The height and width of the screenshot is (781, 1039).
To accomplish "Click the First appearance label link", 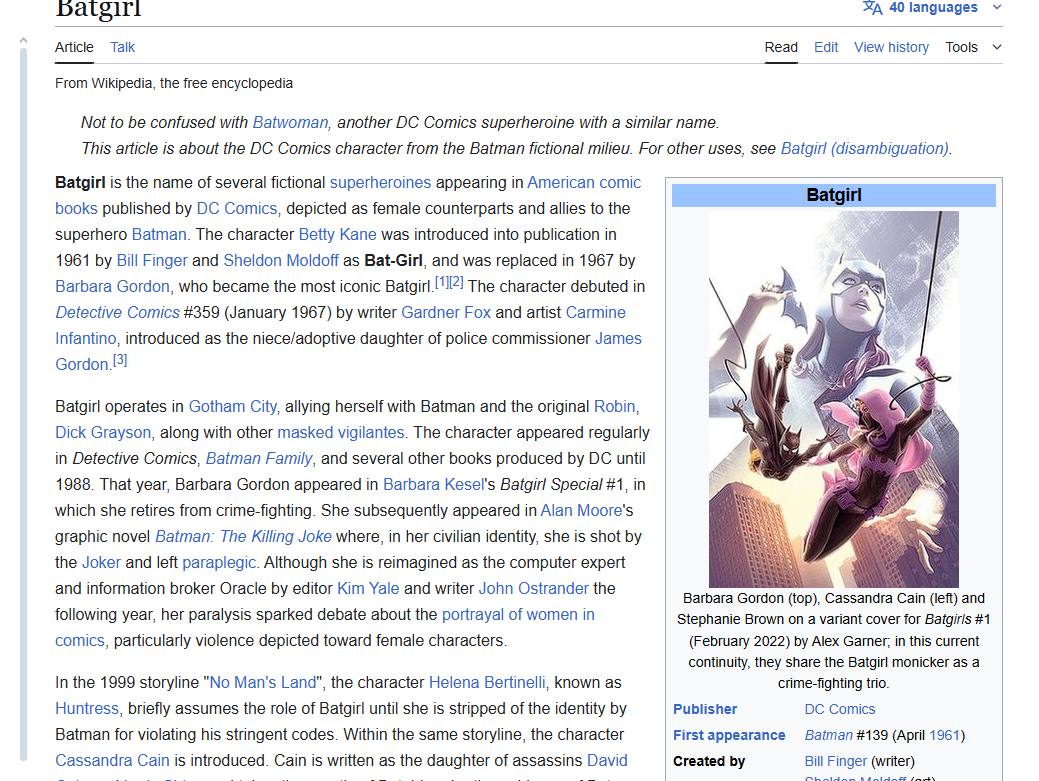I will [x=729, y=735].
